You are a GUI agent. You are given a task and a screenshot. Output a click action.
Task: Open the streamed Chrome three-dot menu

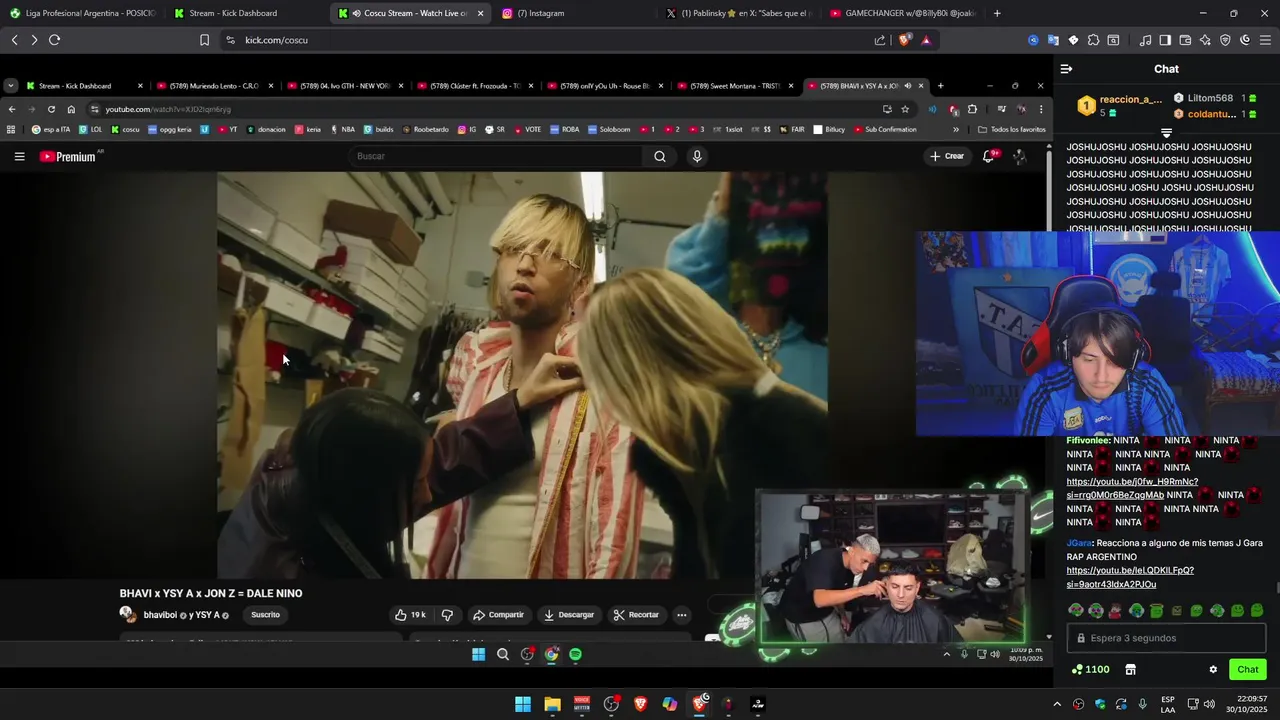1041,109
